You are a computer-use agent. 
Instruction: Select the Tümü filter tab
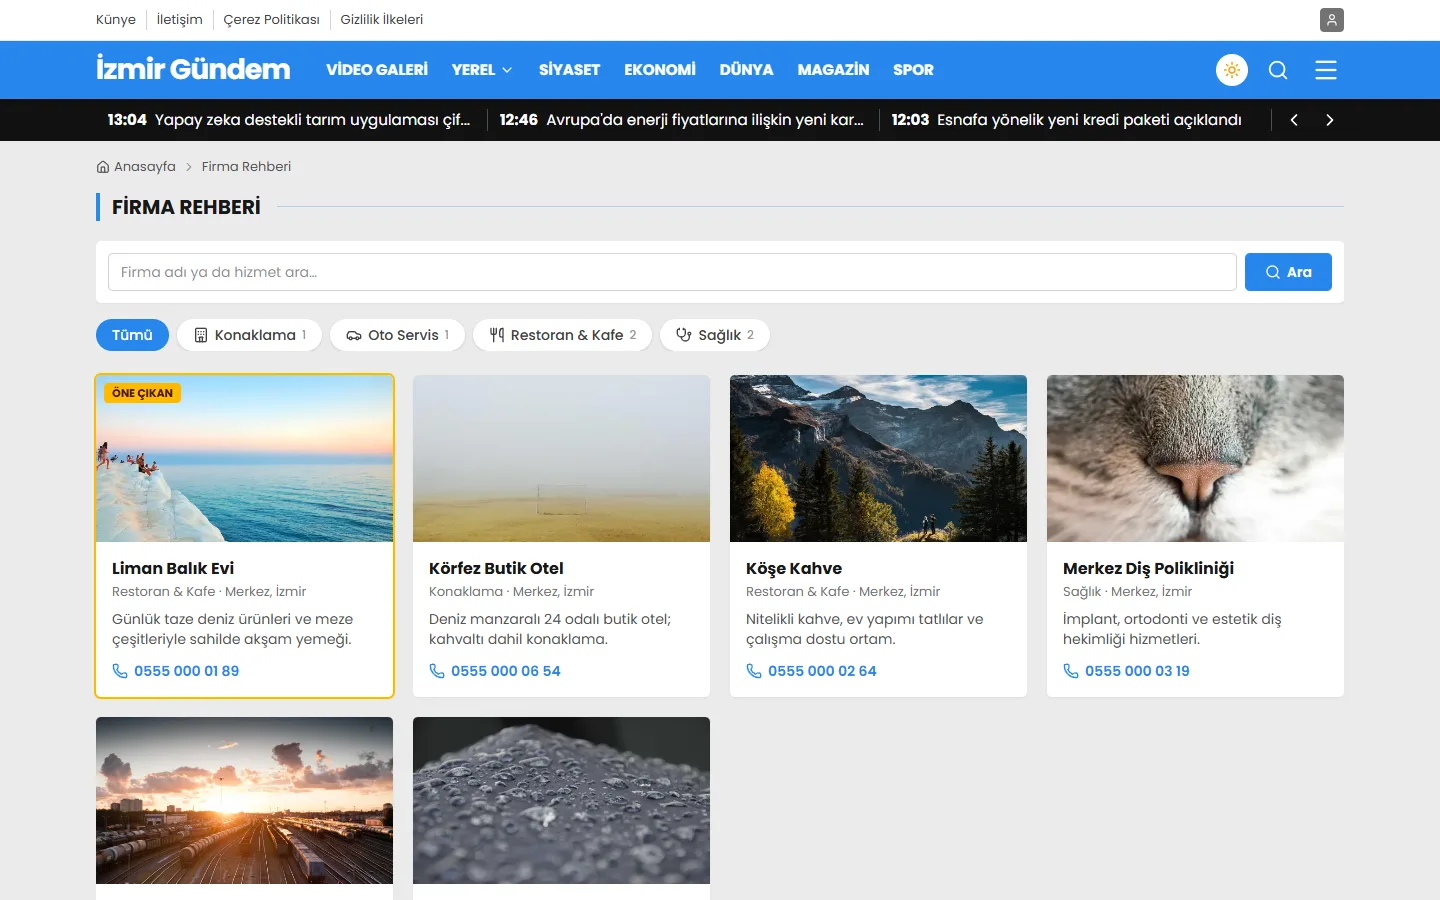tap(132, 335)
